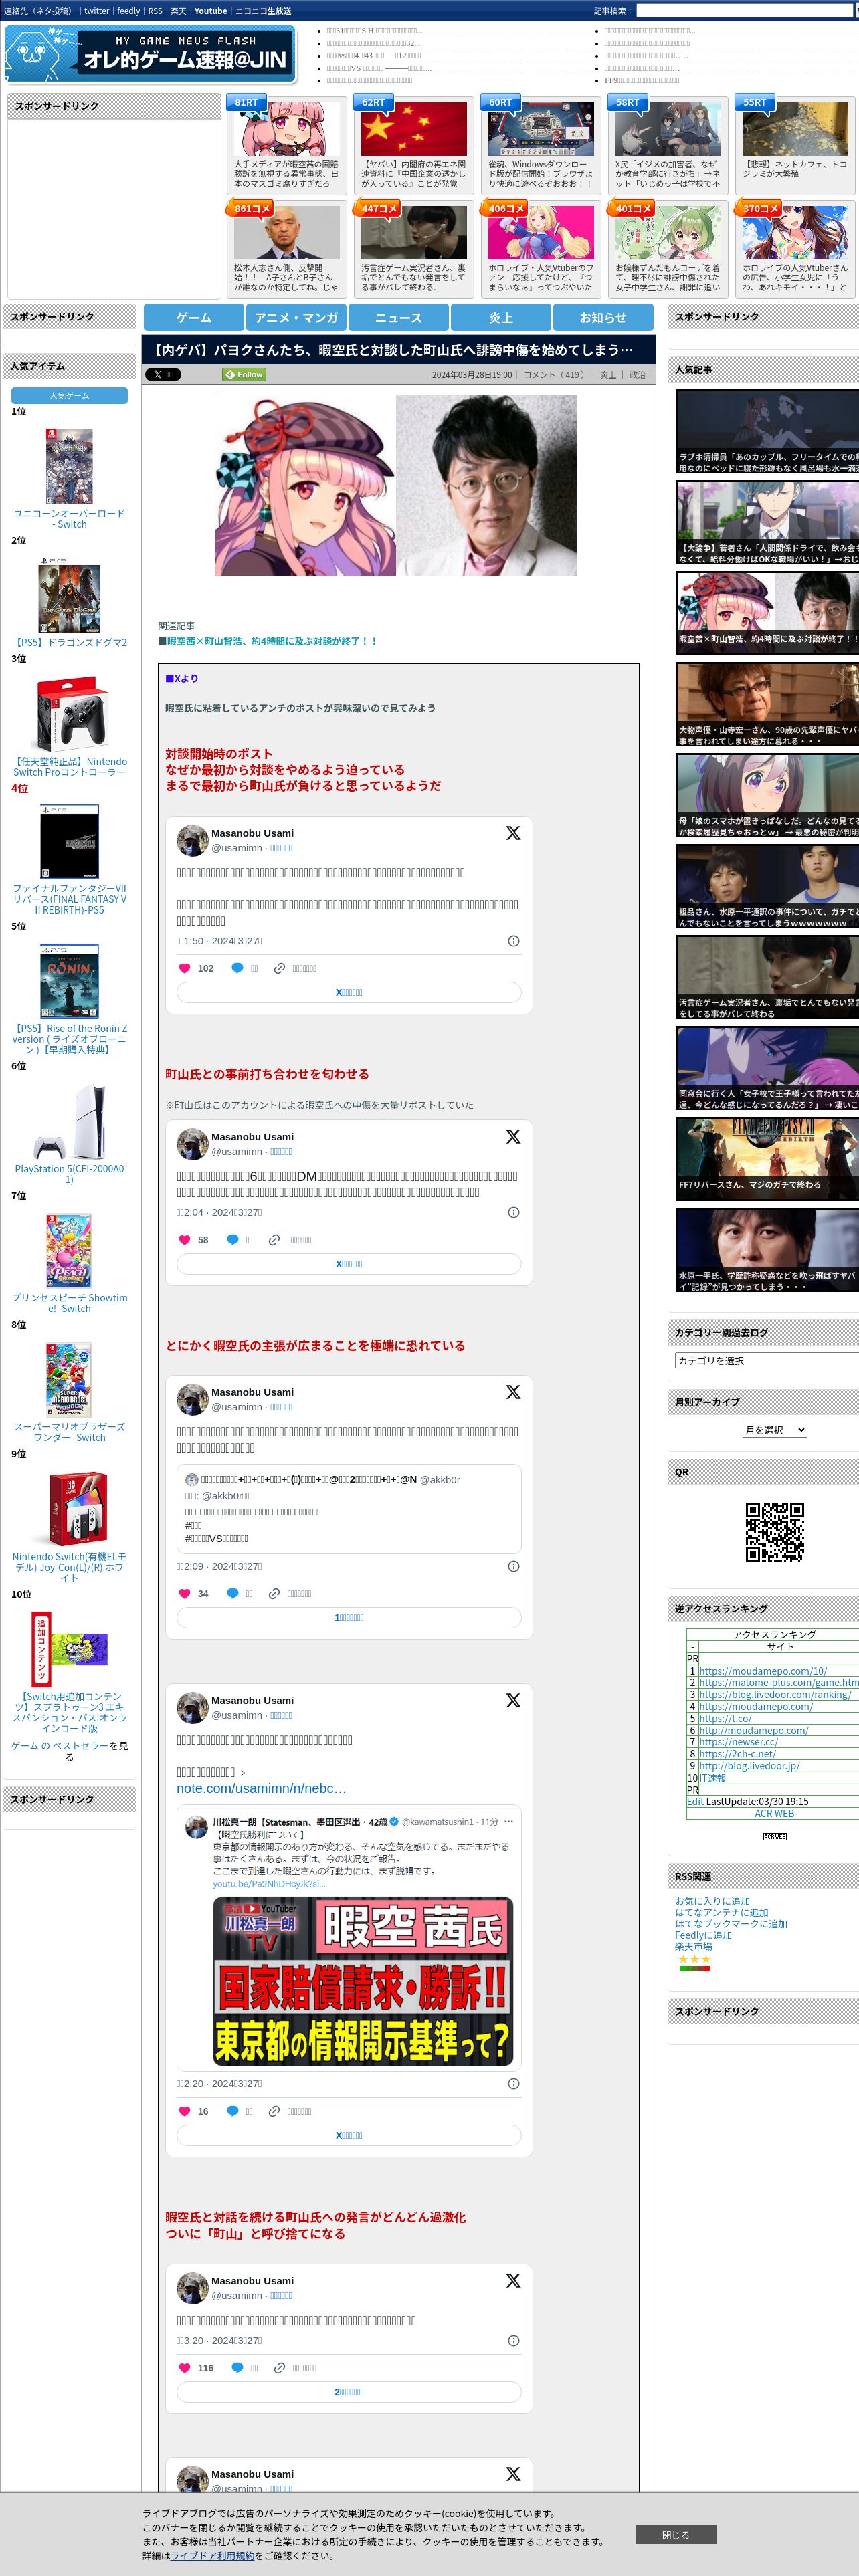Image resolution: width=859 pixels, height=2576 pixels.
Task: Click the 楽天市場 link in RSS関連
Action: [693, 1947]
